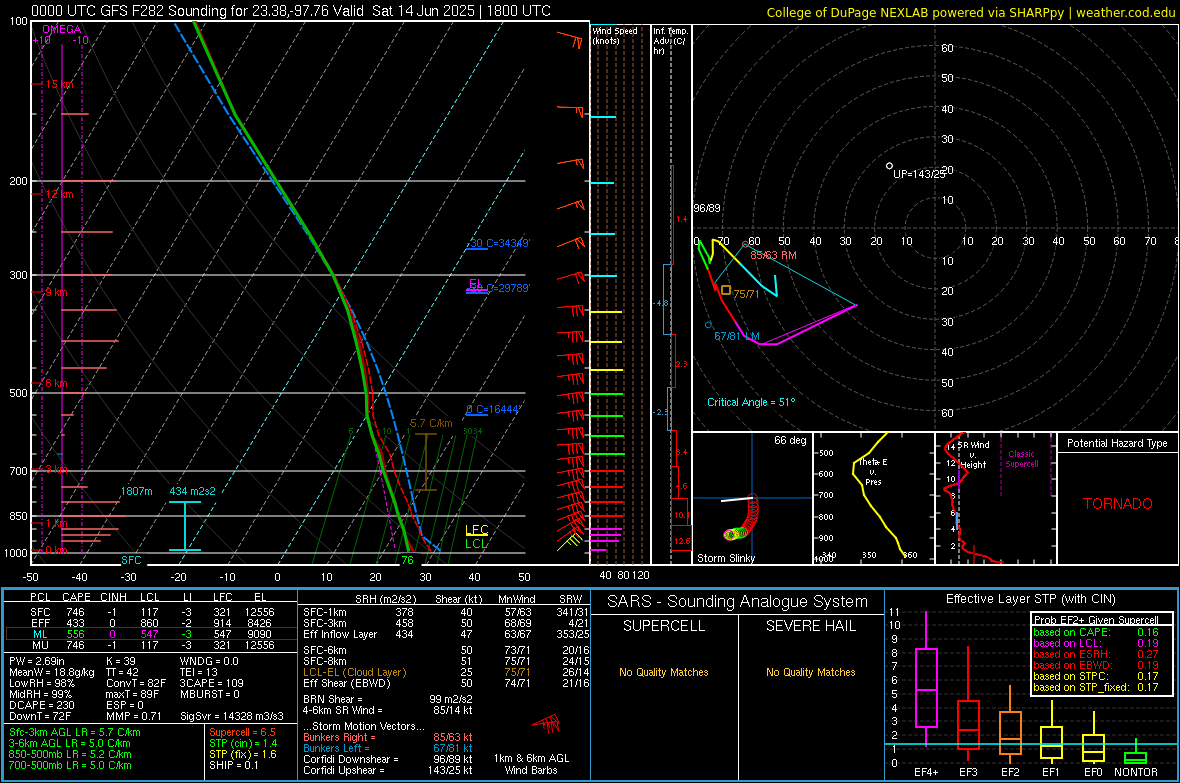Click the DCAPE = 230 value

(x=41, y=705)
